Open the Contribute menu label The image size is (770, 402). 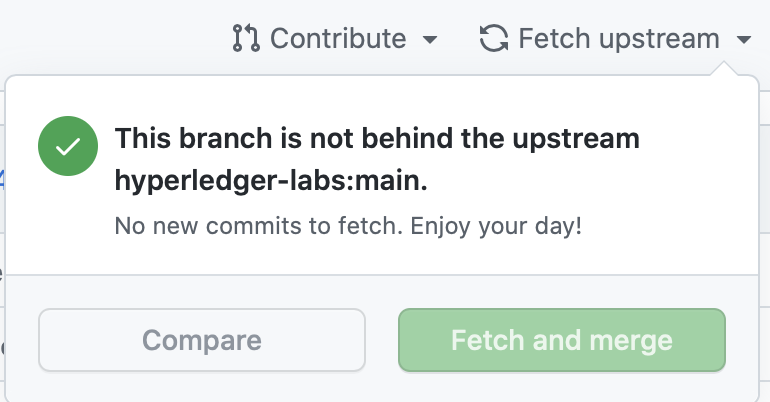tap(338, 39)
